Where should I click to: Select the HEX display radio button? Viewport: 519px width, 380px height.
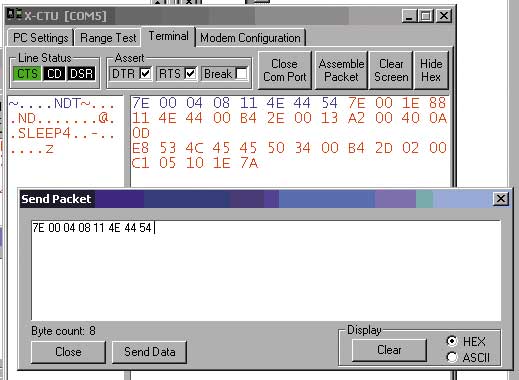coord(452,341)
